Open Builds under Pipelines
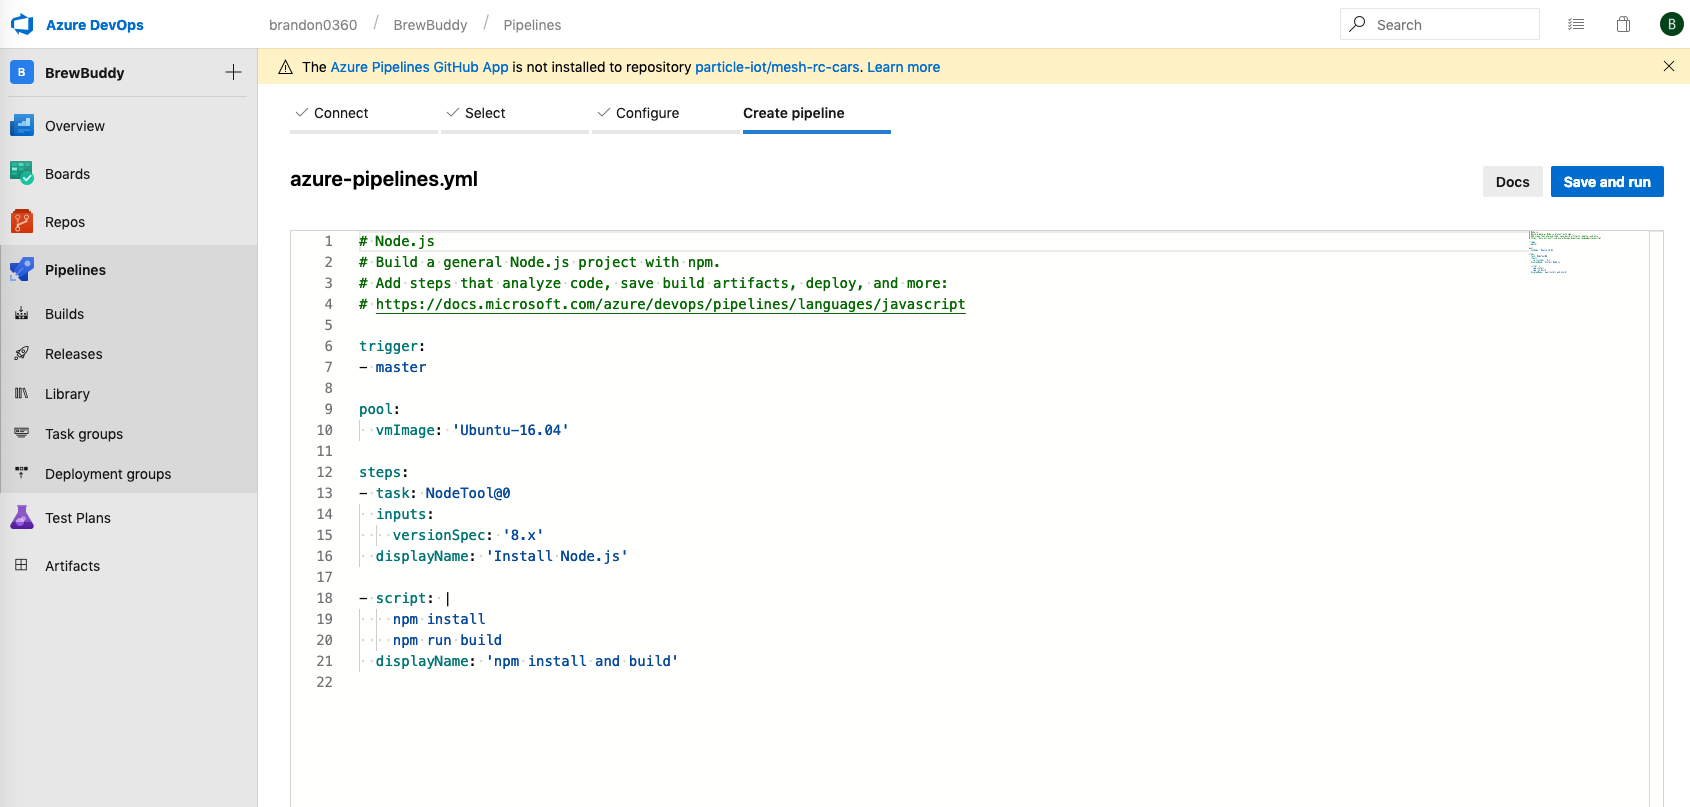Viewport: 1690px width, 807px height. click(129, 314)
